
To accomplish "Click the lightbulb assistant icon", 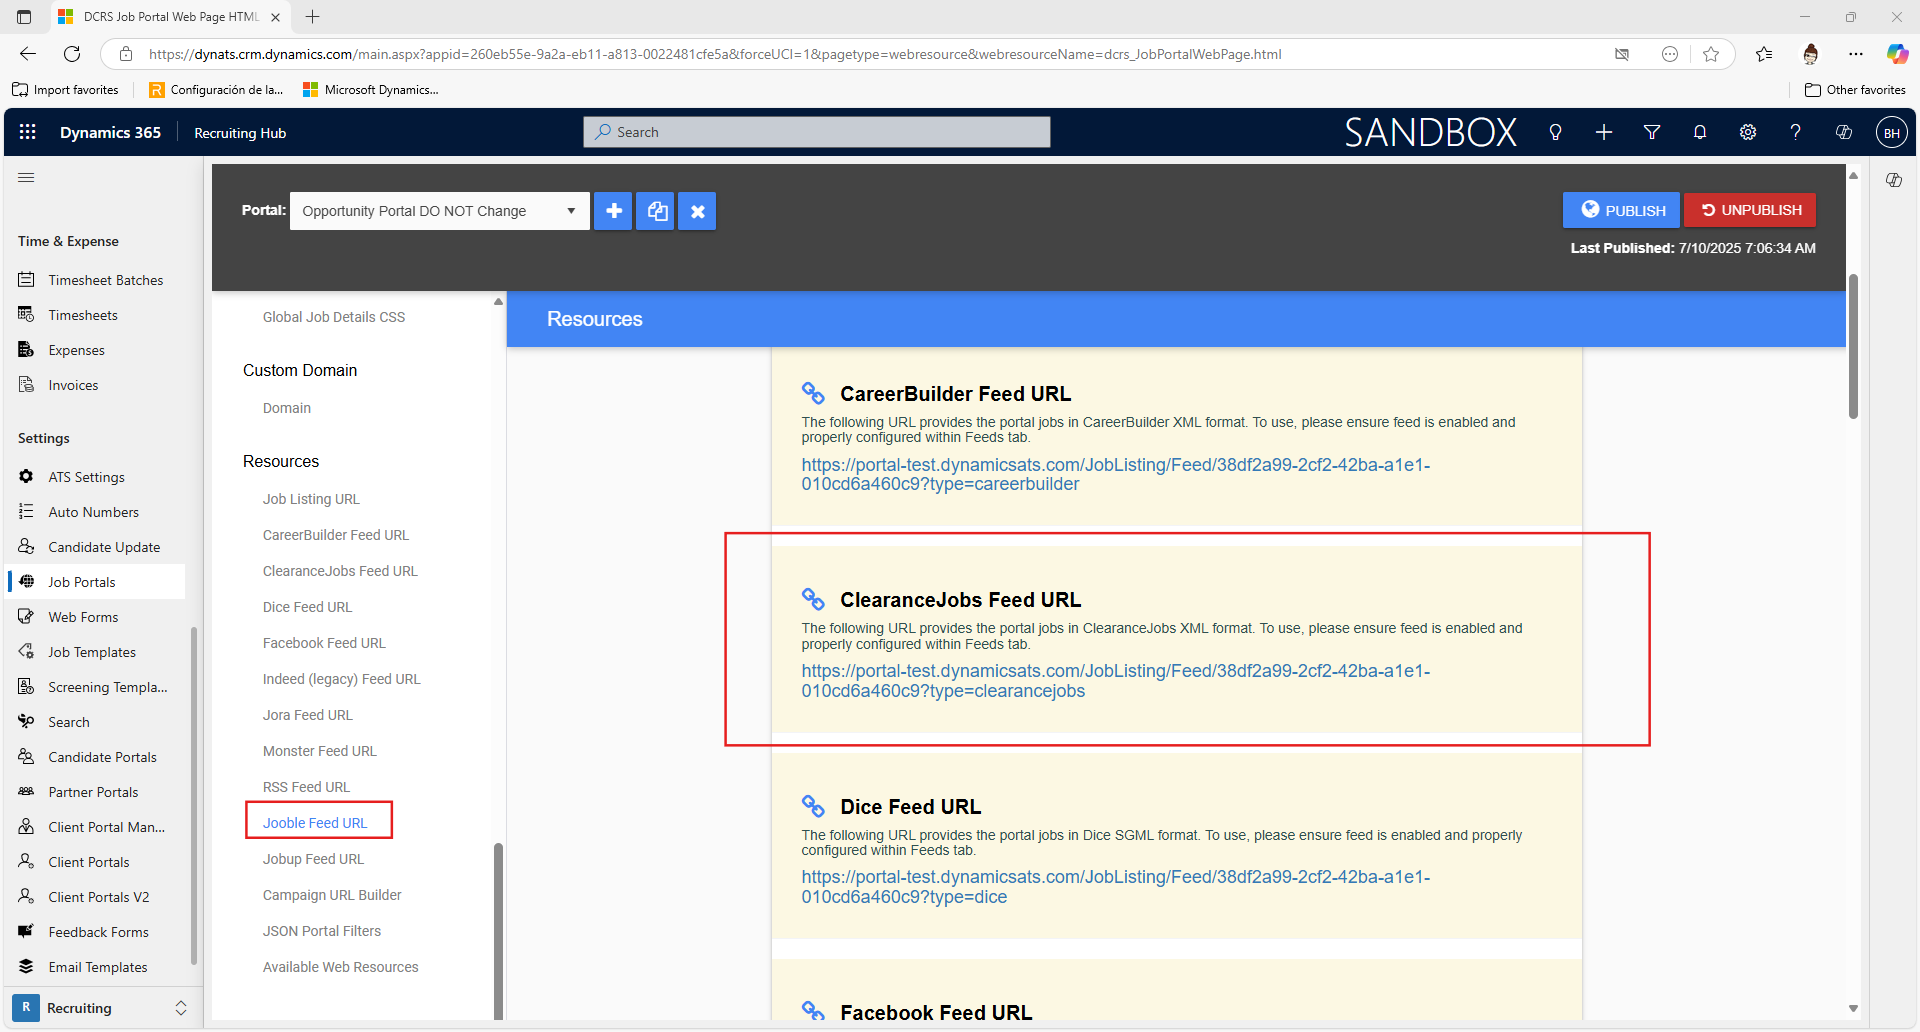I will (x=1555, y=132).
